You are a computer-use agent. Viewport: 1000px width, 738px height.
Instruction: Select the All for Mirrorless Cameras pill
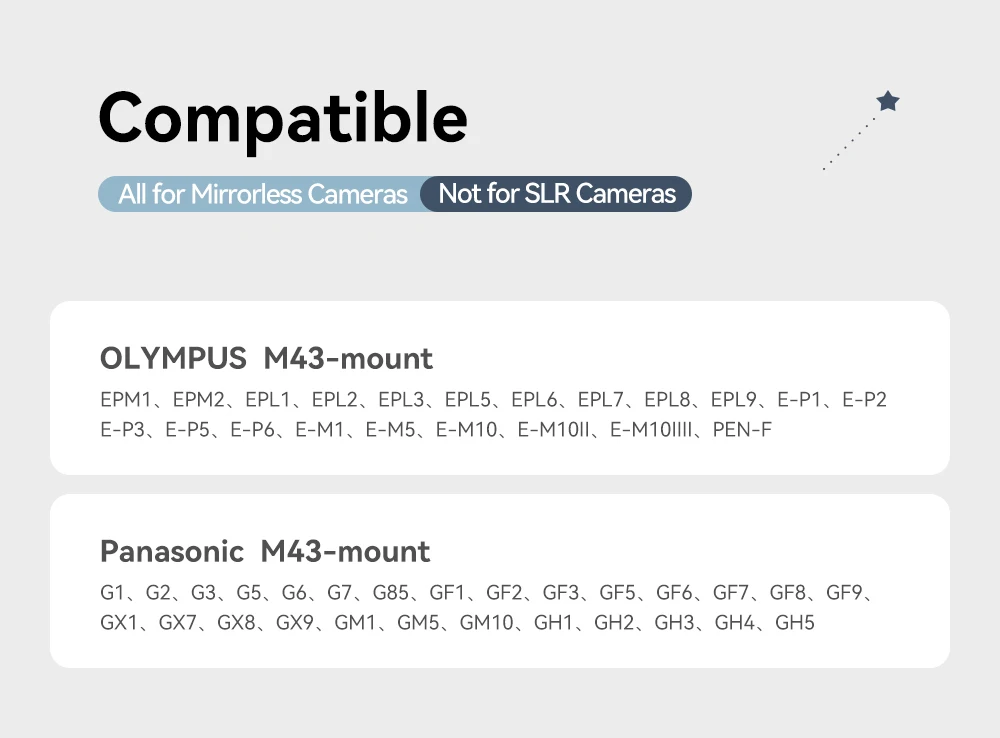[262, 194]
